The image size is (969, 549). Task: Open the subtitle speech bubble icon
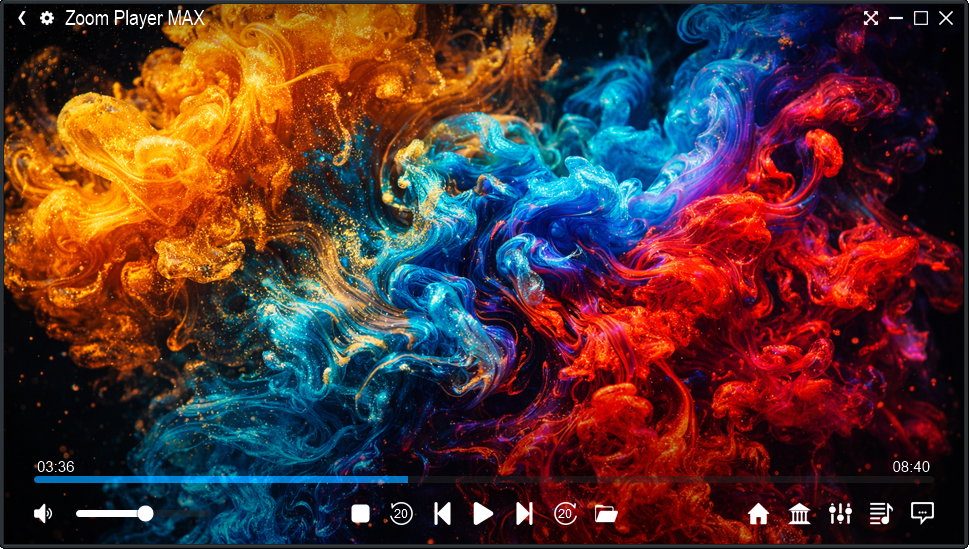click(922, 513)
